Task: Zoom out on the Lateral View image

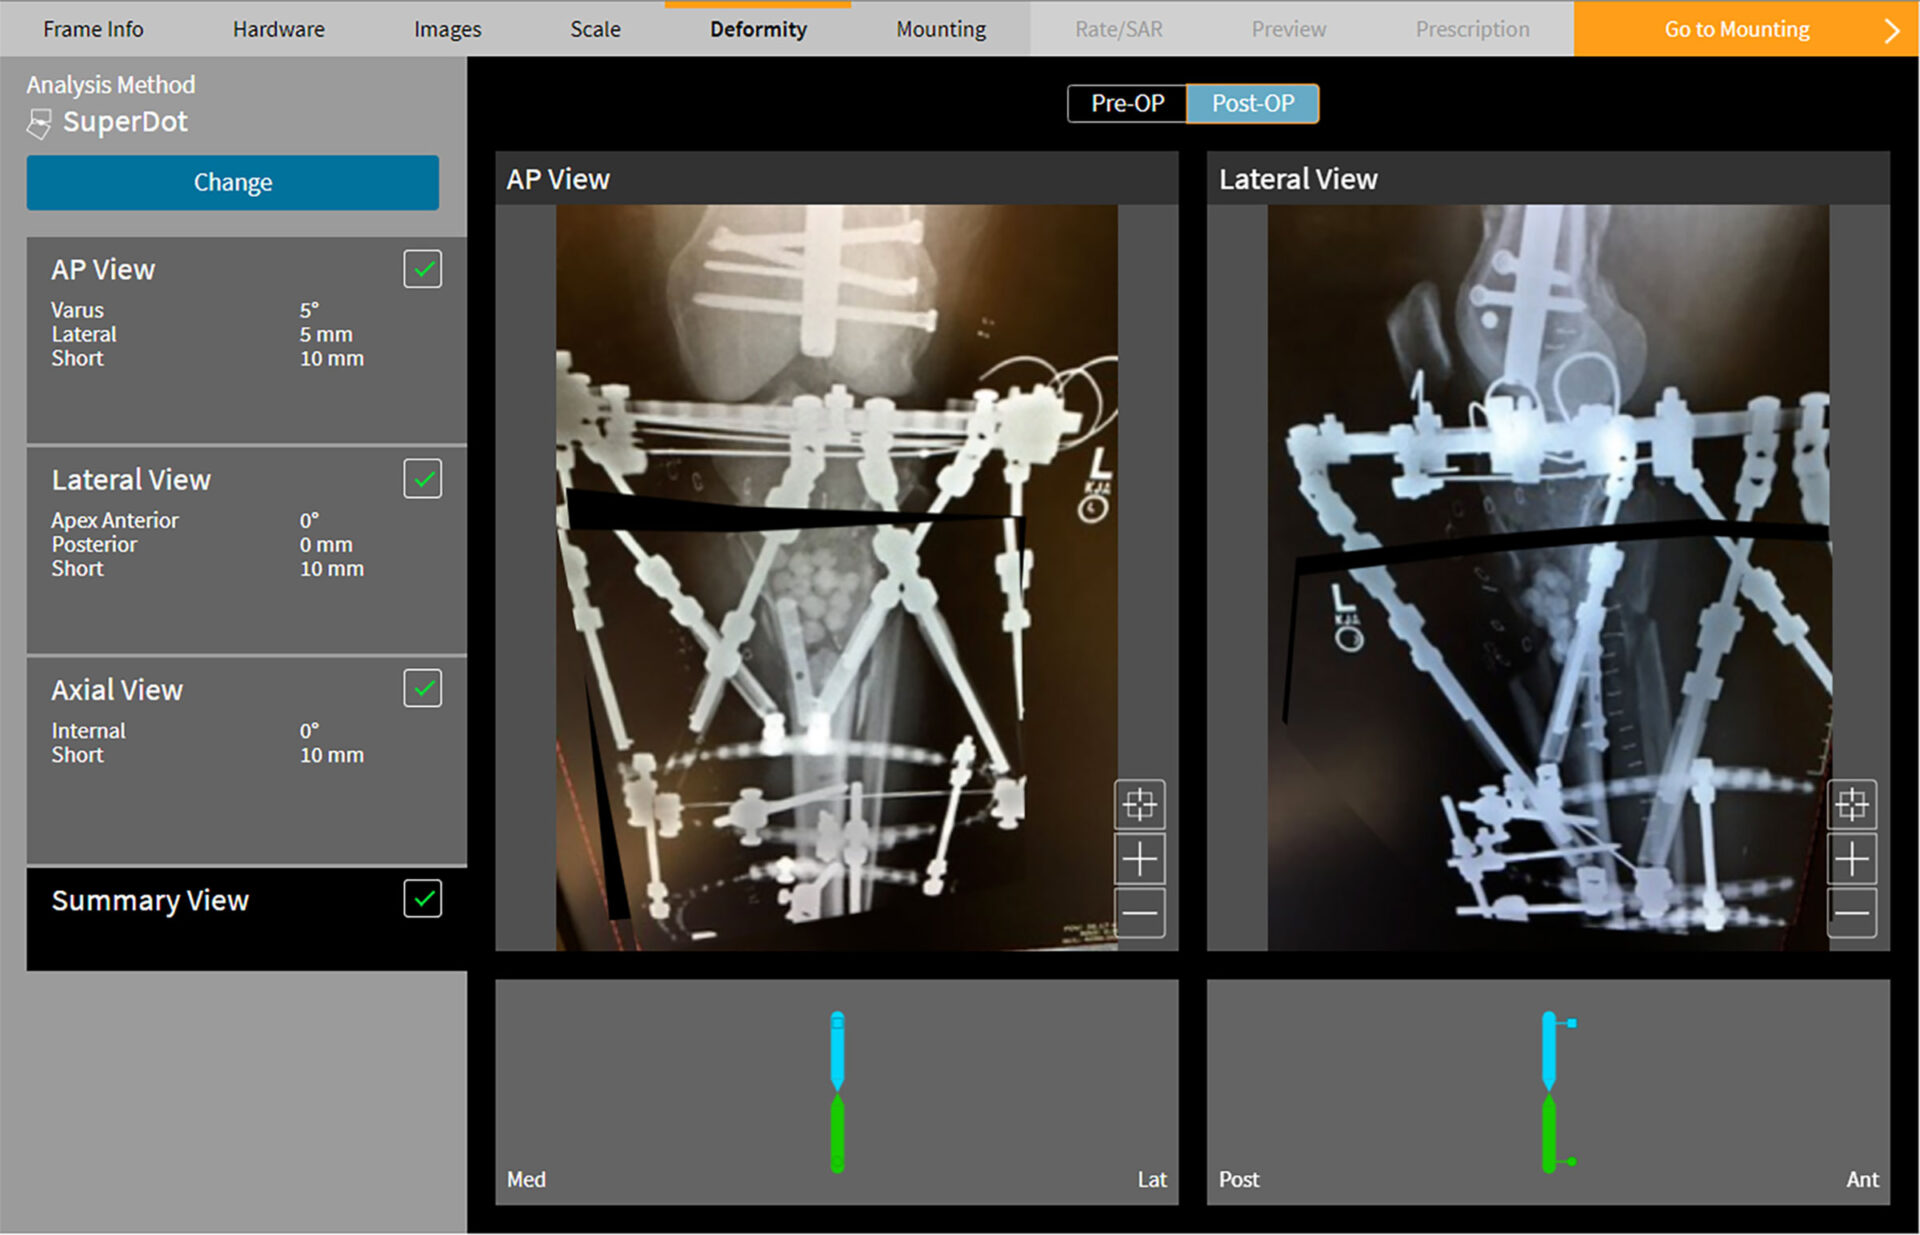Action: (1851, 913)
